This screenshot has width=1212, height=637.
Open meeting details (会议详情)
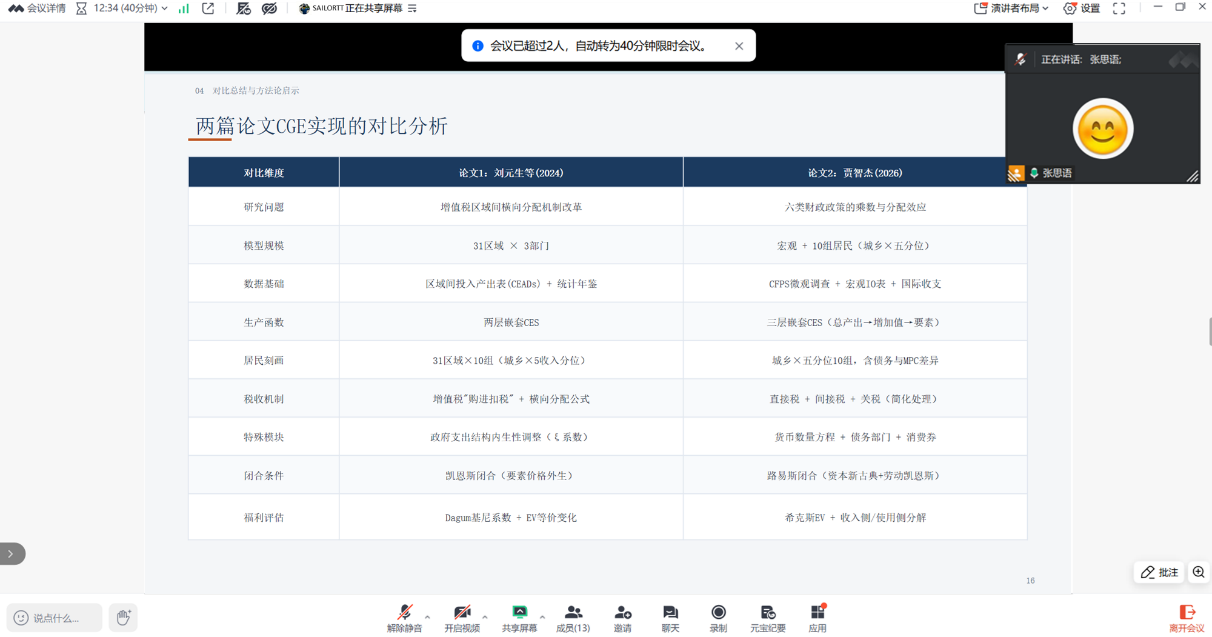pyautogui.click(x=37, y=8)
